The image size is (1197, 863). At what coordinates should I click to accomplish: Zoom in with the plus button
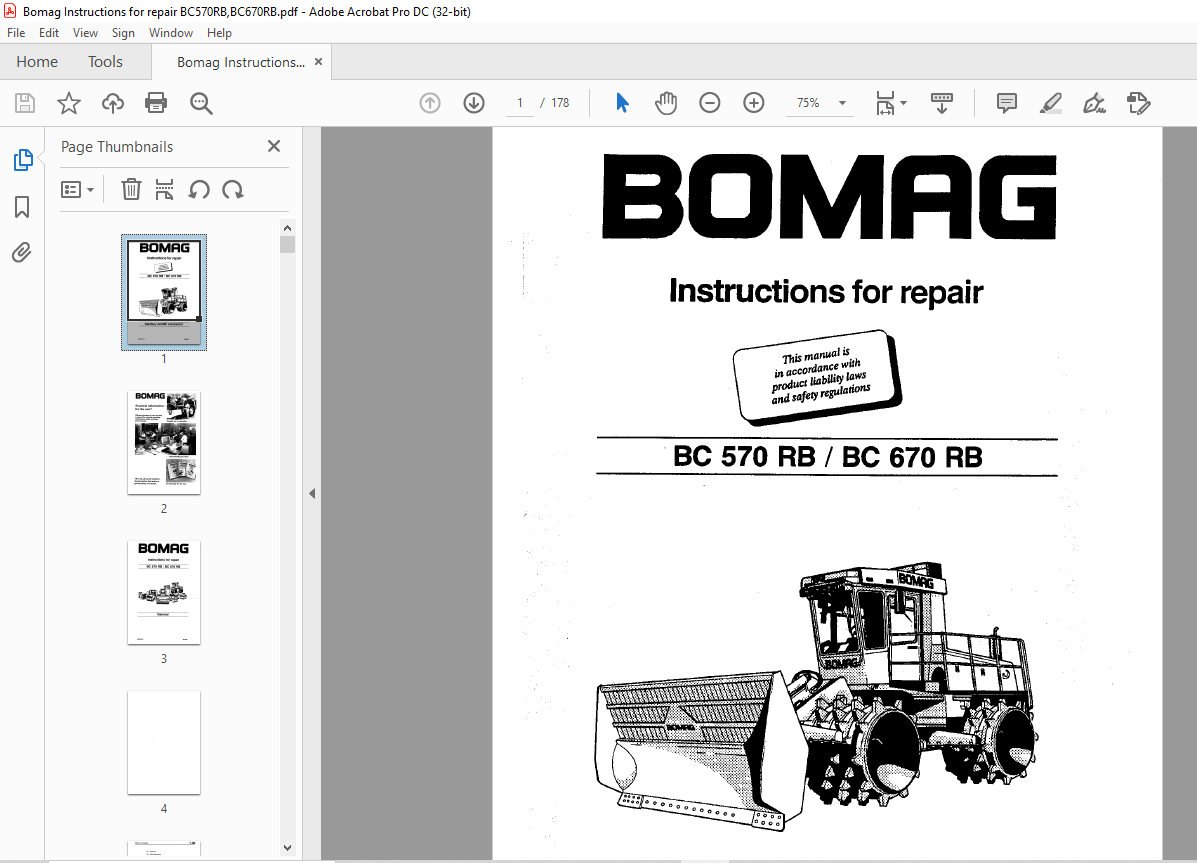click(x=753, y=103)
